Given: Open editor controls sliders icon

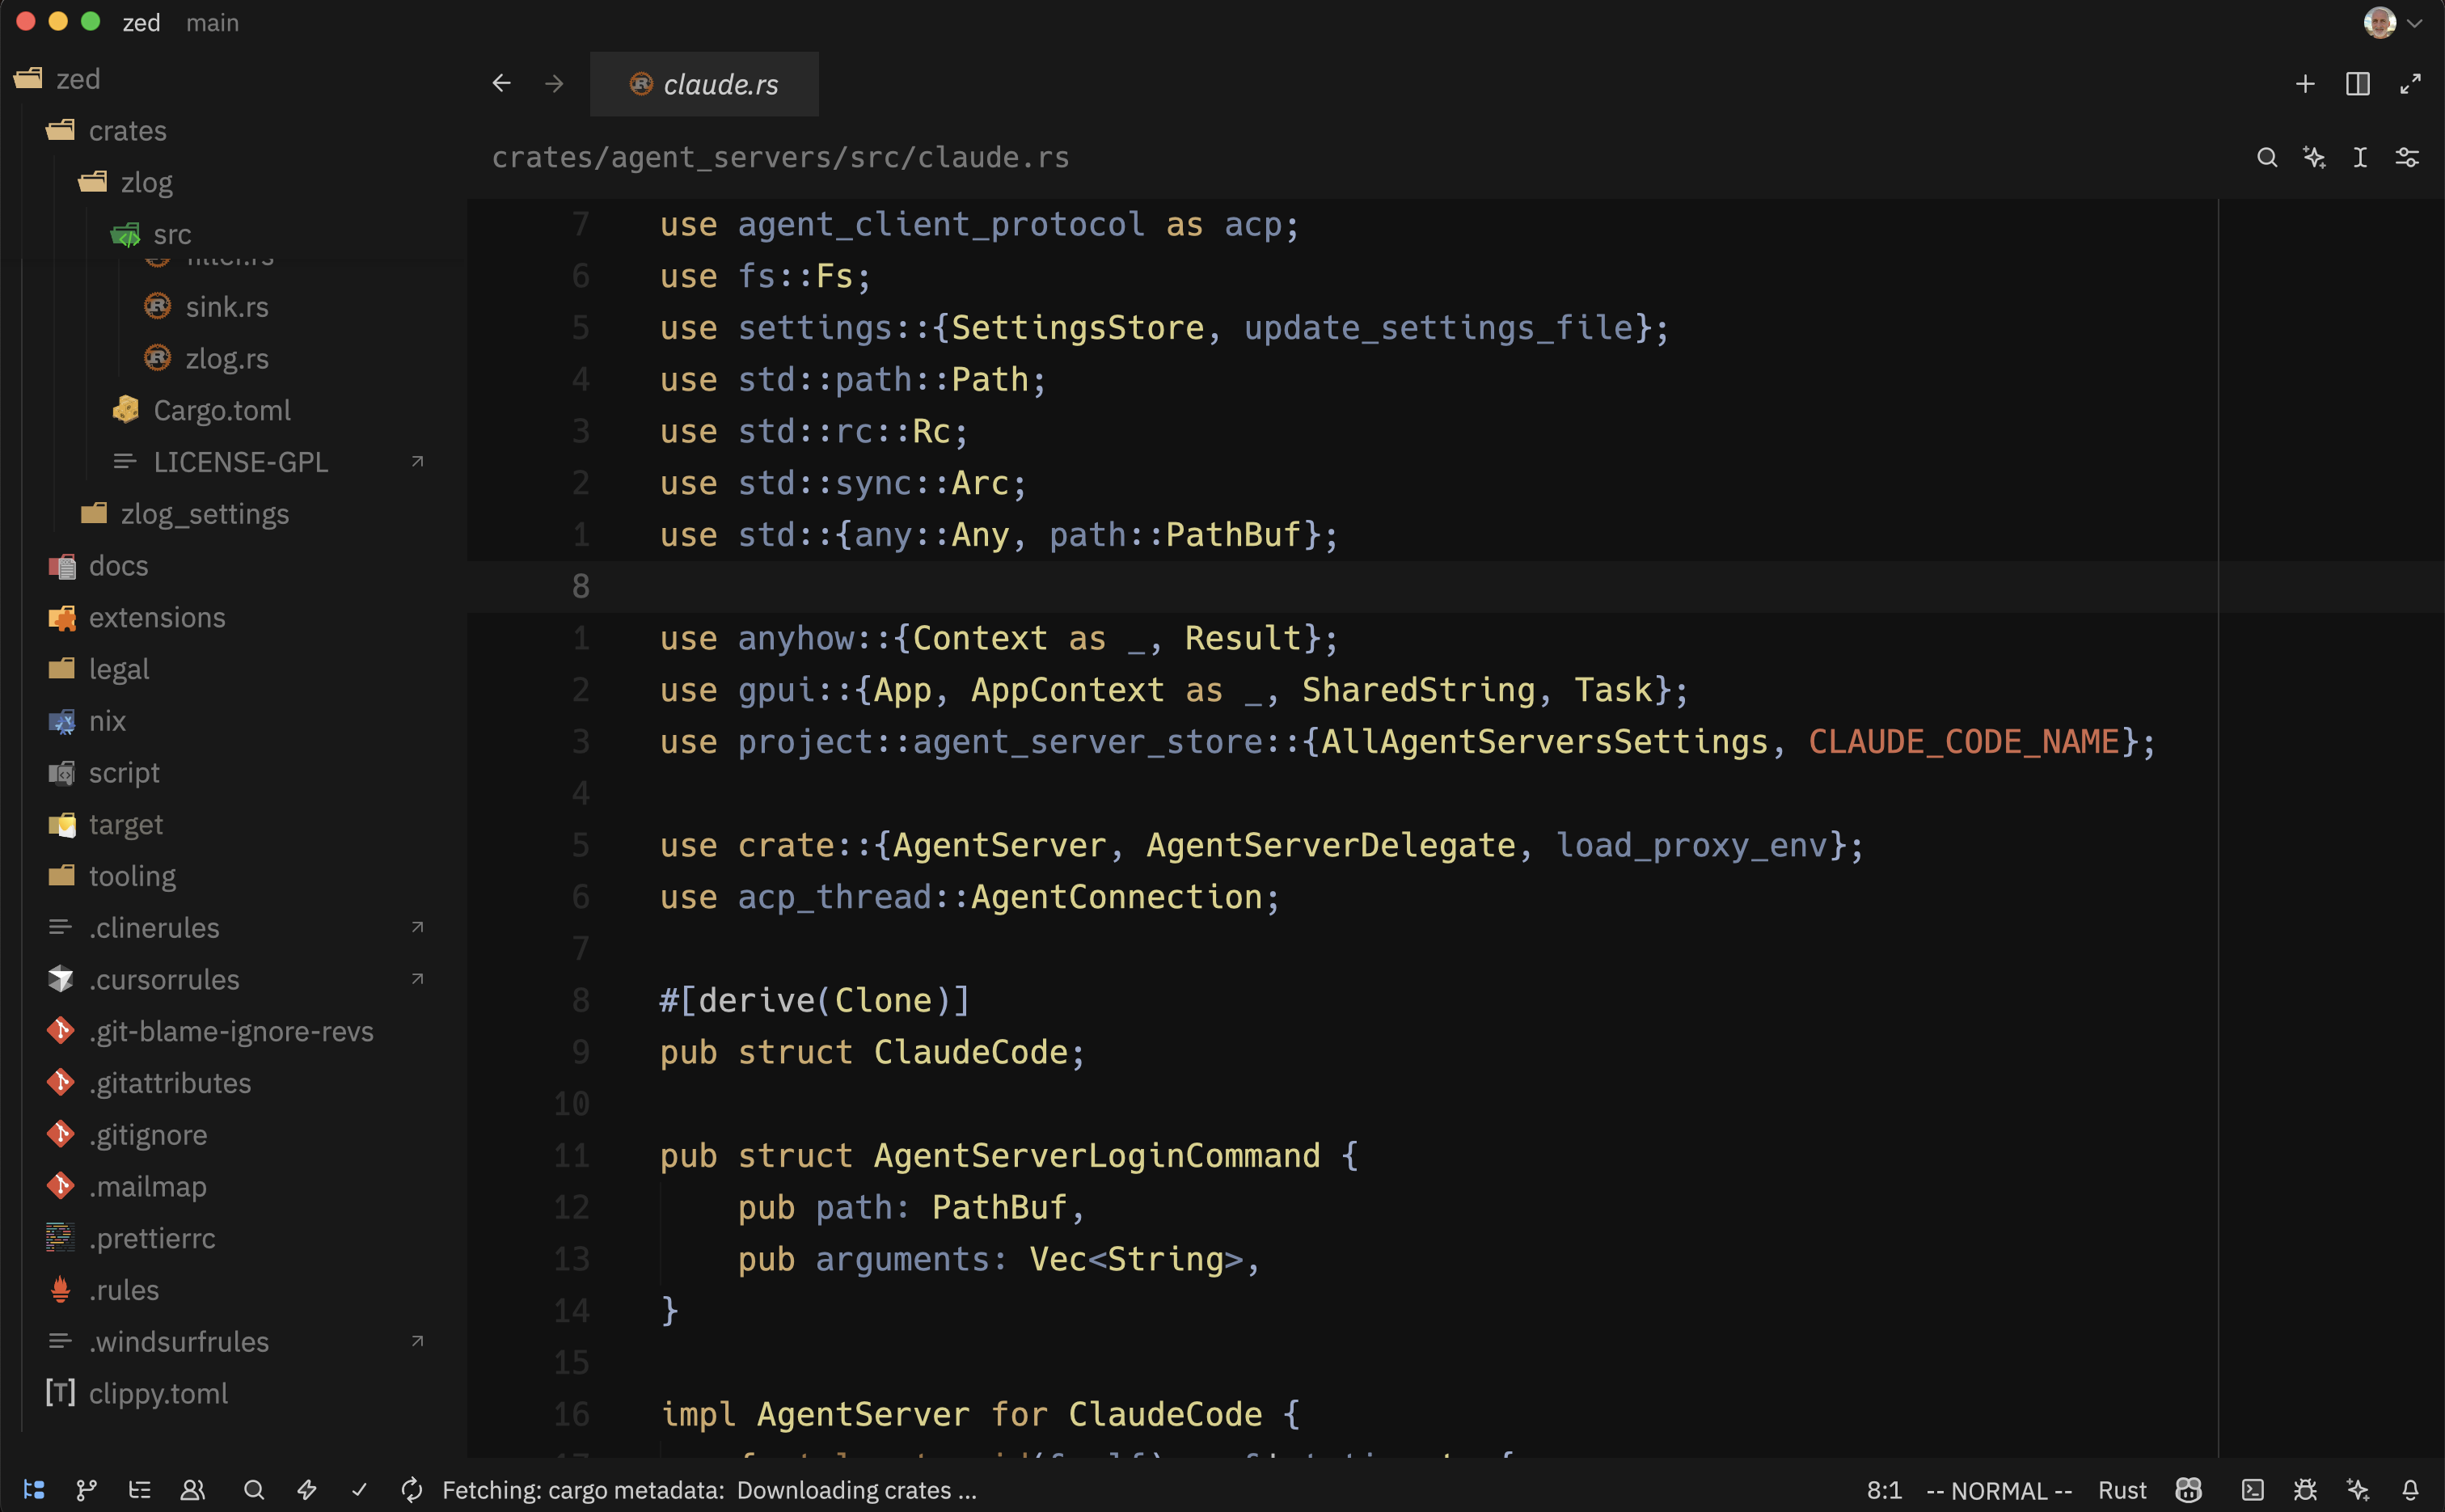Looking at the screenshot, I should coord(2407,157).
